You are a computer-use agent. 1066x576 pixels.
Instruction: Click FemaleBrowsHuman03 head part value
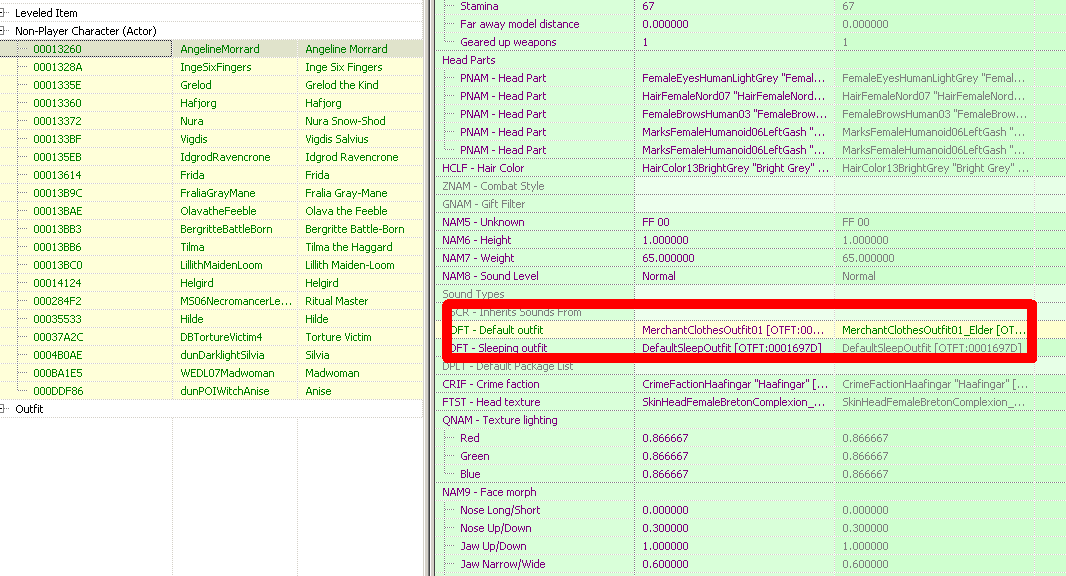click(734, 114)
